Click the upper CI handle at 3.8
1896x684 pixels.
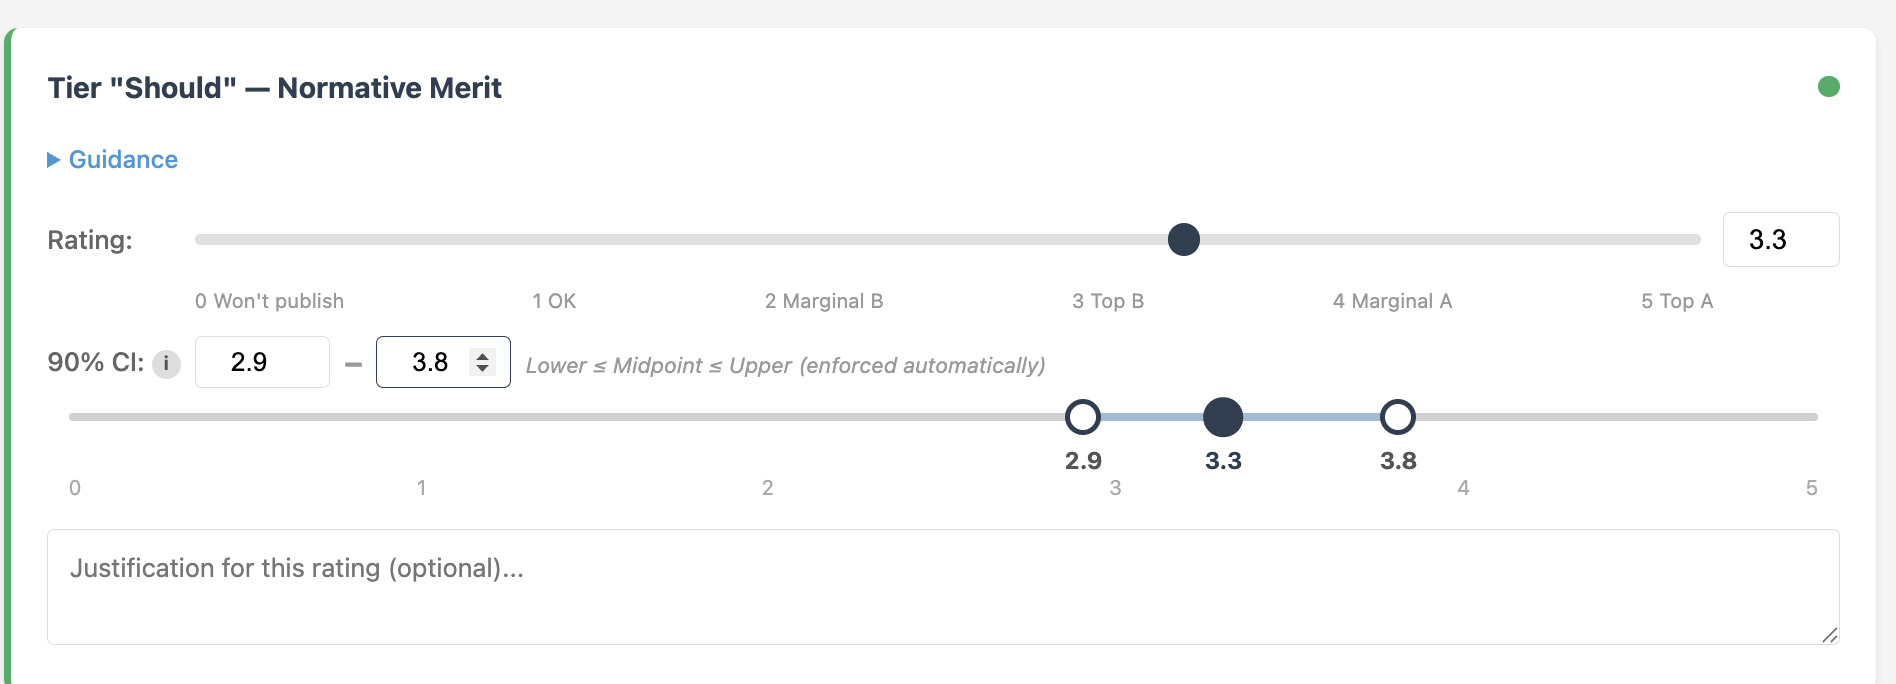tap(1397, 417)
